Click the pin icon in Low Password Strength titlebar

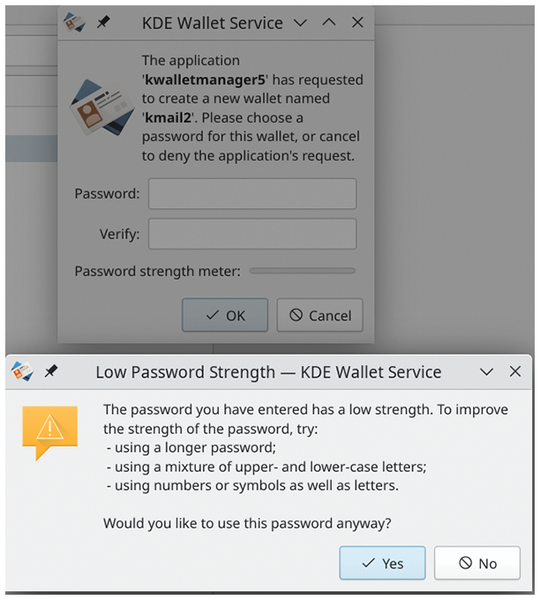[x=51, y=371]
